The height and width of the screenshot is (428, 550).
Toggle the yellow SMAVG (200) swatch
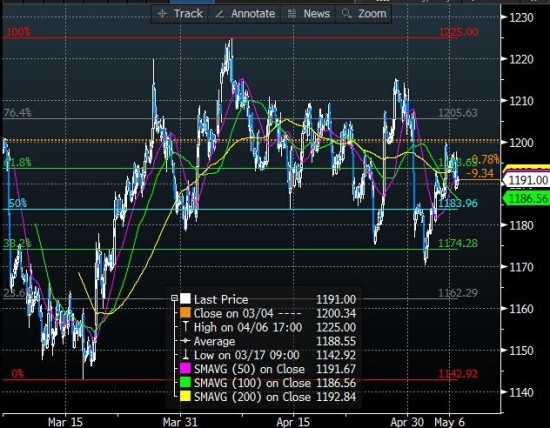point(185,396)
